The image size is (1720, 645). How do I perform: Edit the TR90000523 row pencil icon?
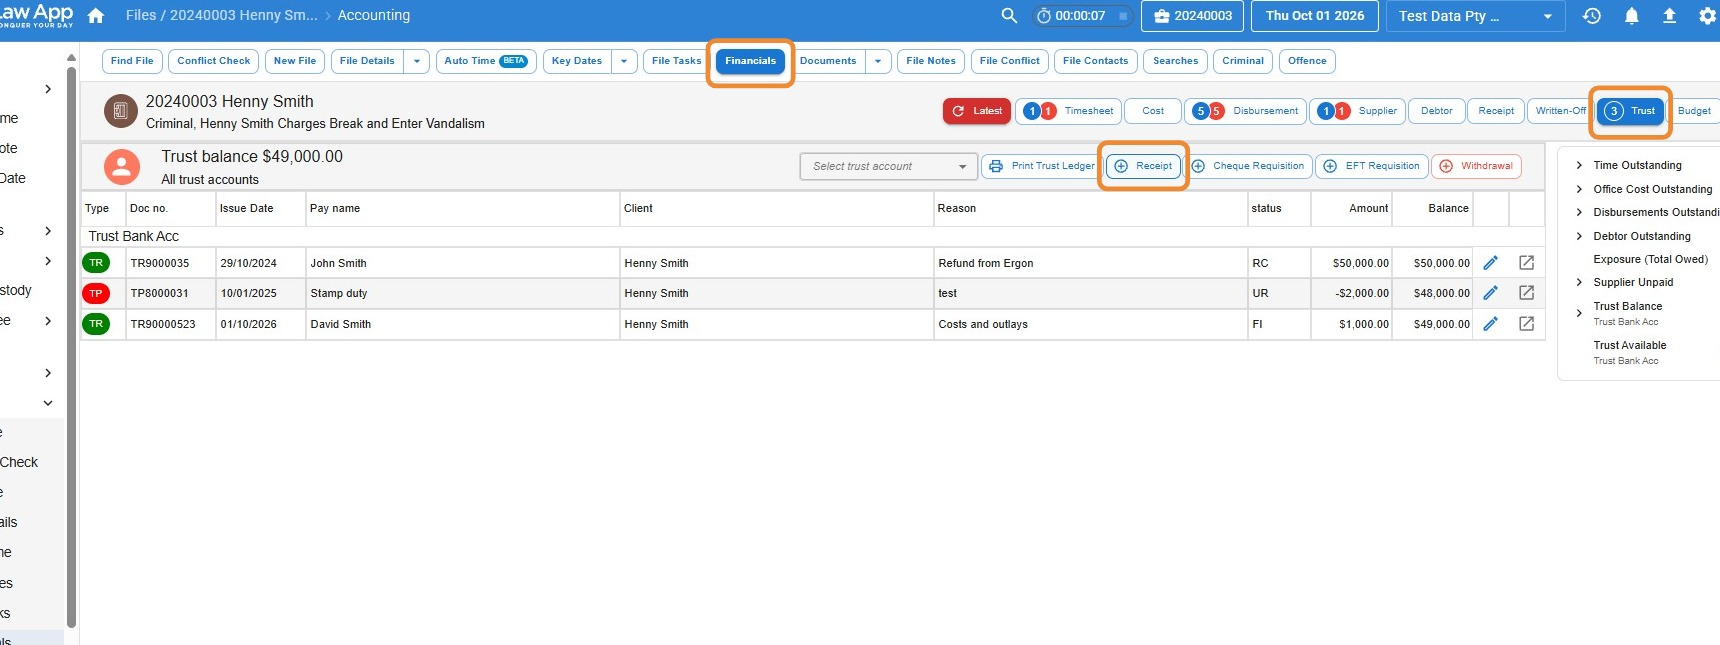point(1490,324)
